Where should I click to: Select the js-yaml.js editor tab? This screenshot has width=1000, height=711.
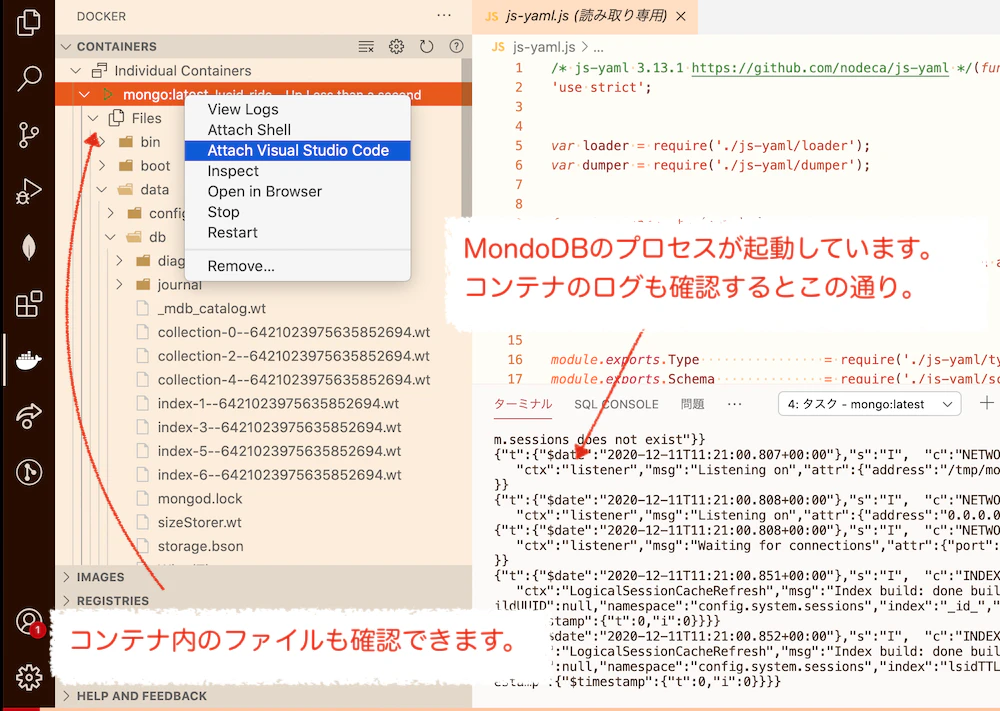pyautogui.click(x=585, y=16)
